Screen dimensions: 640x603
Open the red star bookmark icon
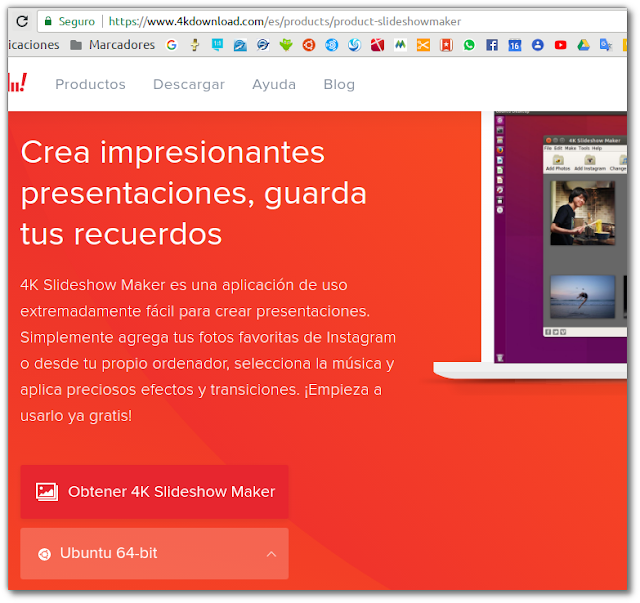pyautogui.click(x=447, y=45)
